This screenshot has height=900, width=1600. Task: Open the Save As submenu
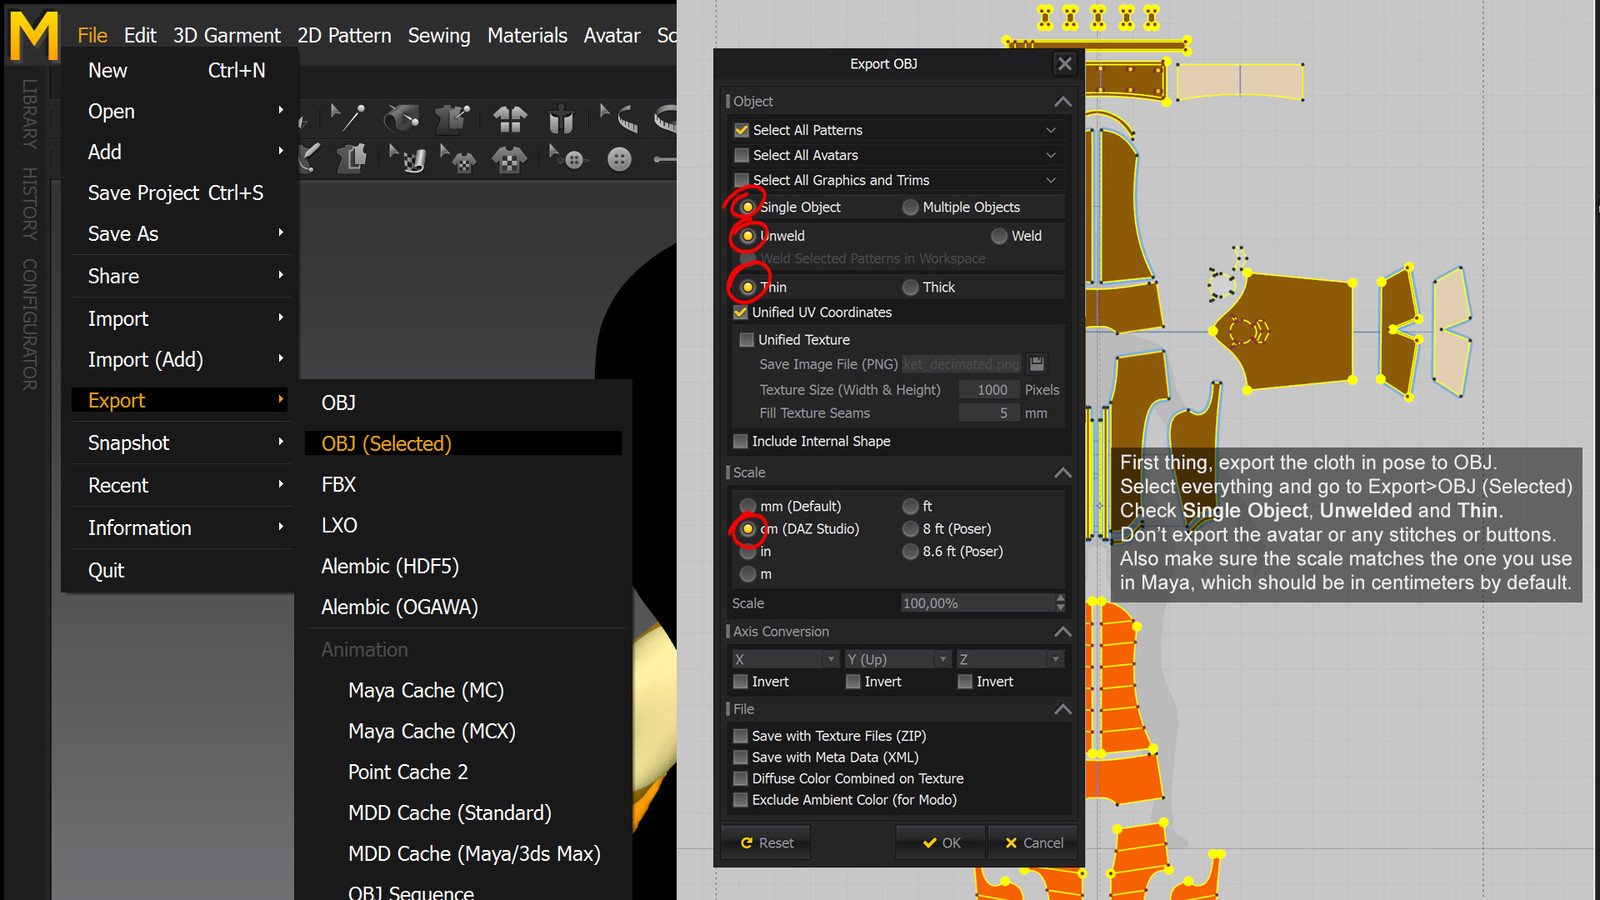point(180,234)
